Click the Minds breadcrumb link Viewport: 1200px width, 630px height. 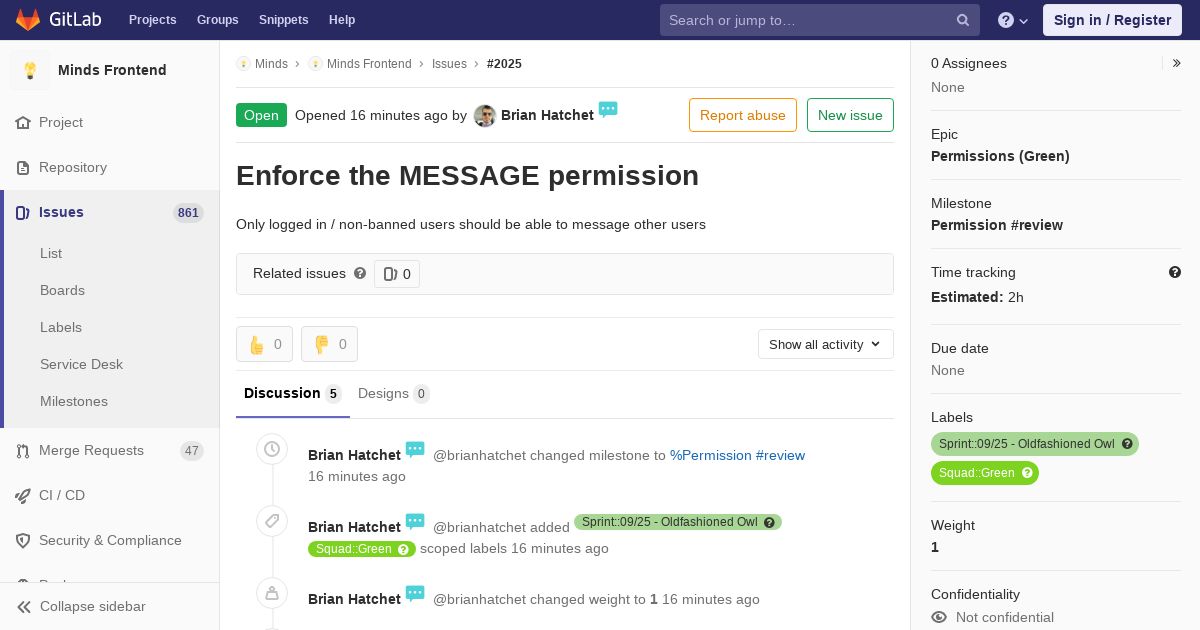271,64
